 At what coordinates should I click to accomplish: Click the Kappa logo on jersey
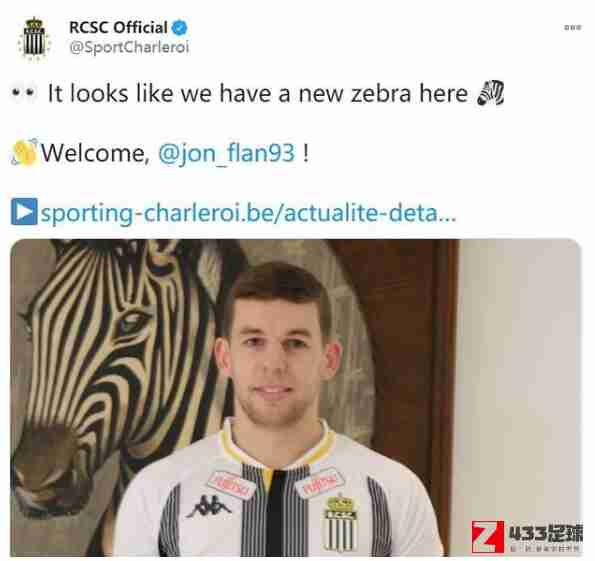coord(208,506)
